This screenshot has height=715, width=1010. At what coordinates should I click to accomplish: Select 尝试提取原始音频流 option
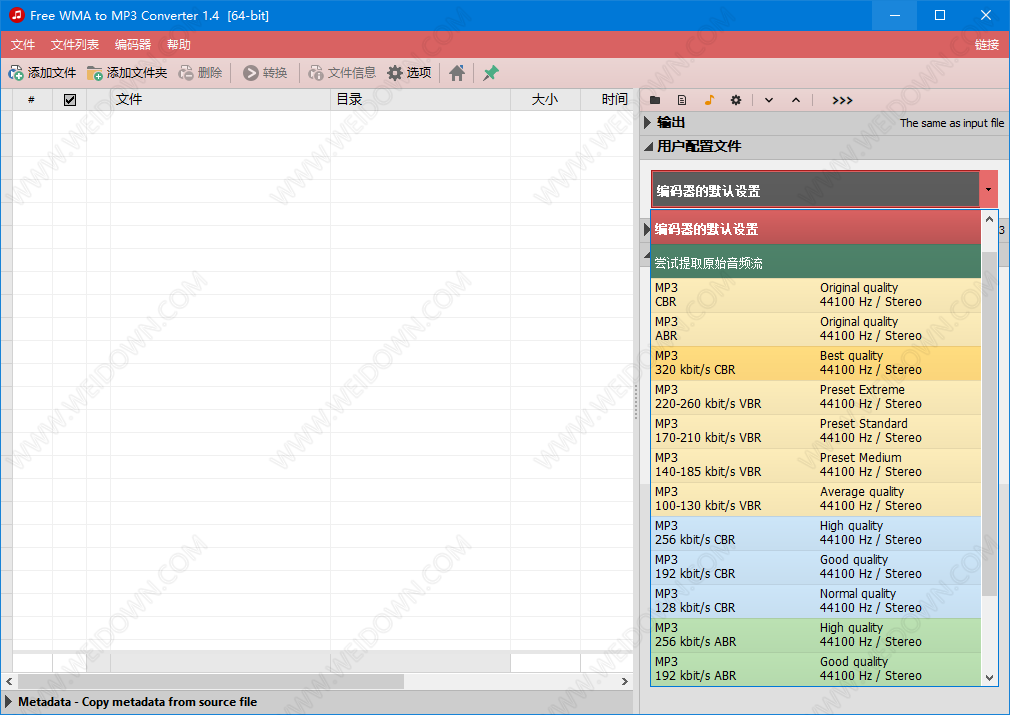click(815, 262)
